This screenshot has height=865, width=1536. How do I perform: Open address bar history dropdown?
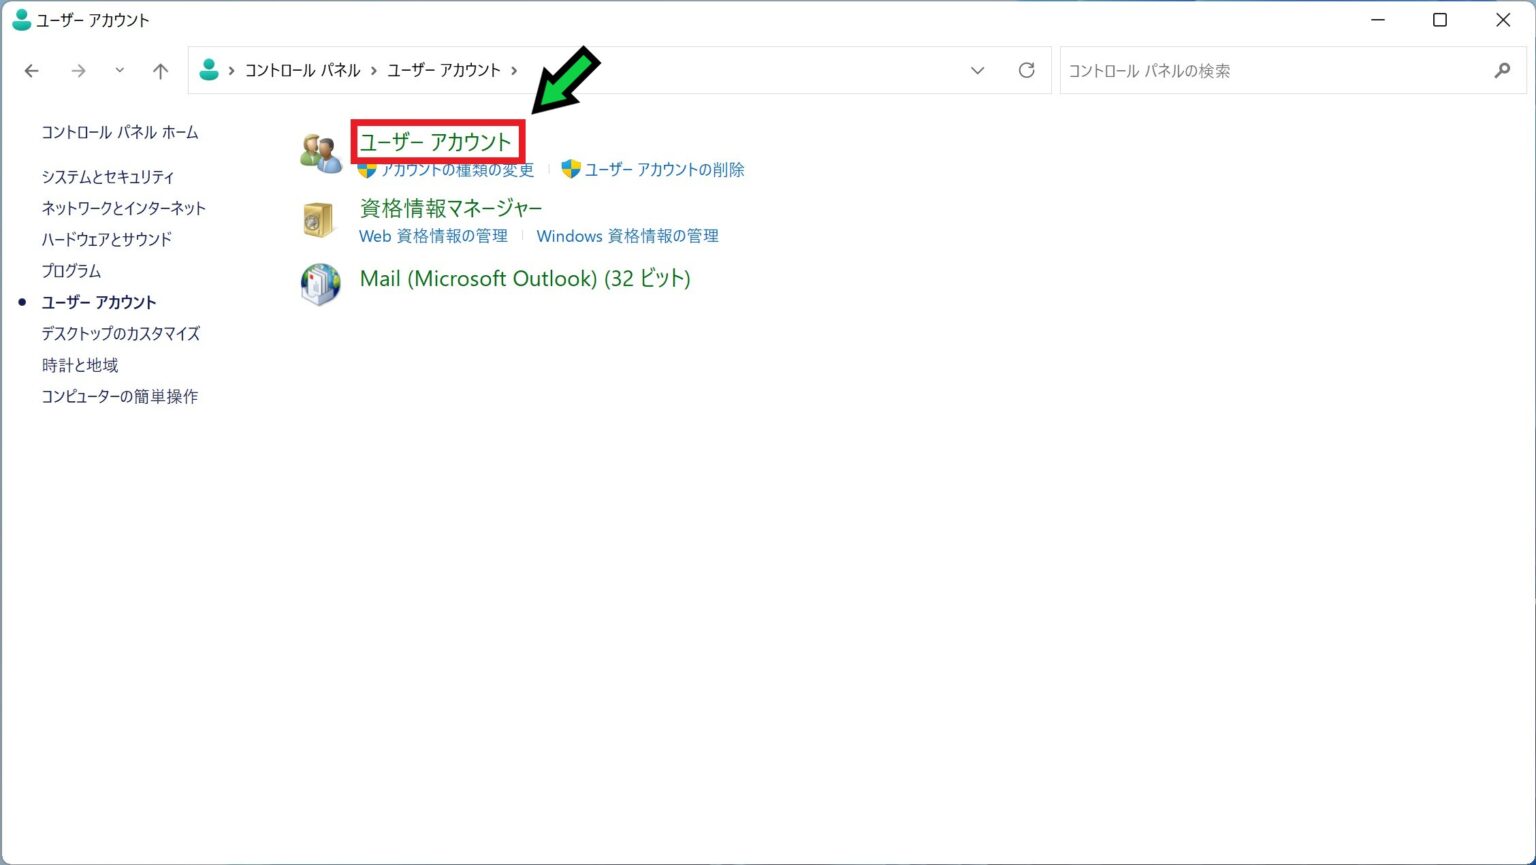(977, 71)
